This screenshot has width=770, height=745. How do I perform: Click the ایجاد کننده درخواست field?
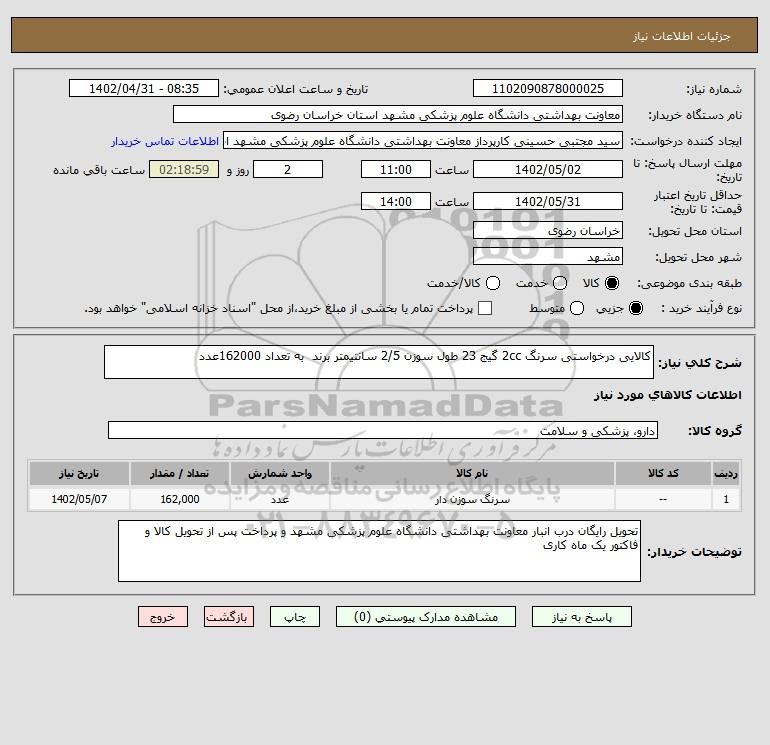click(x=423, y=140)
